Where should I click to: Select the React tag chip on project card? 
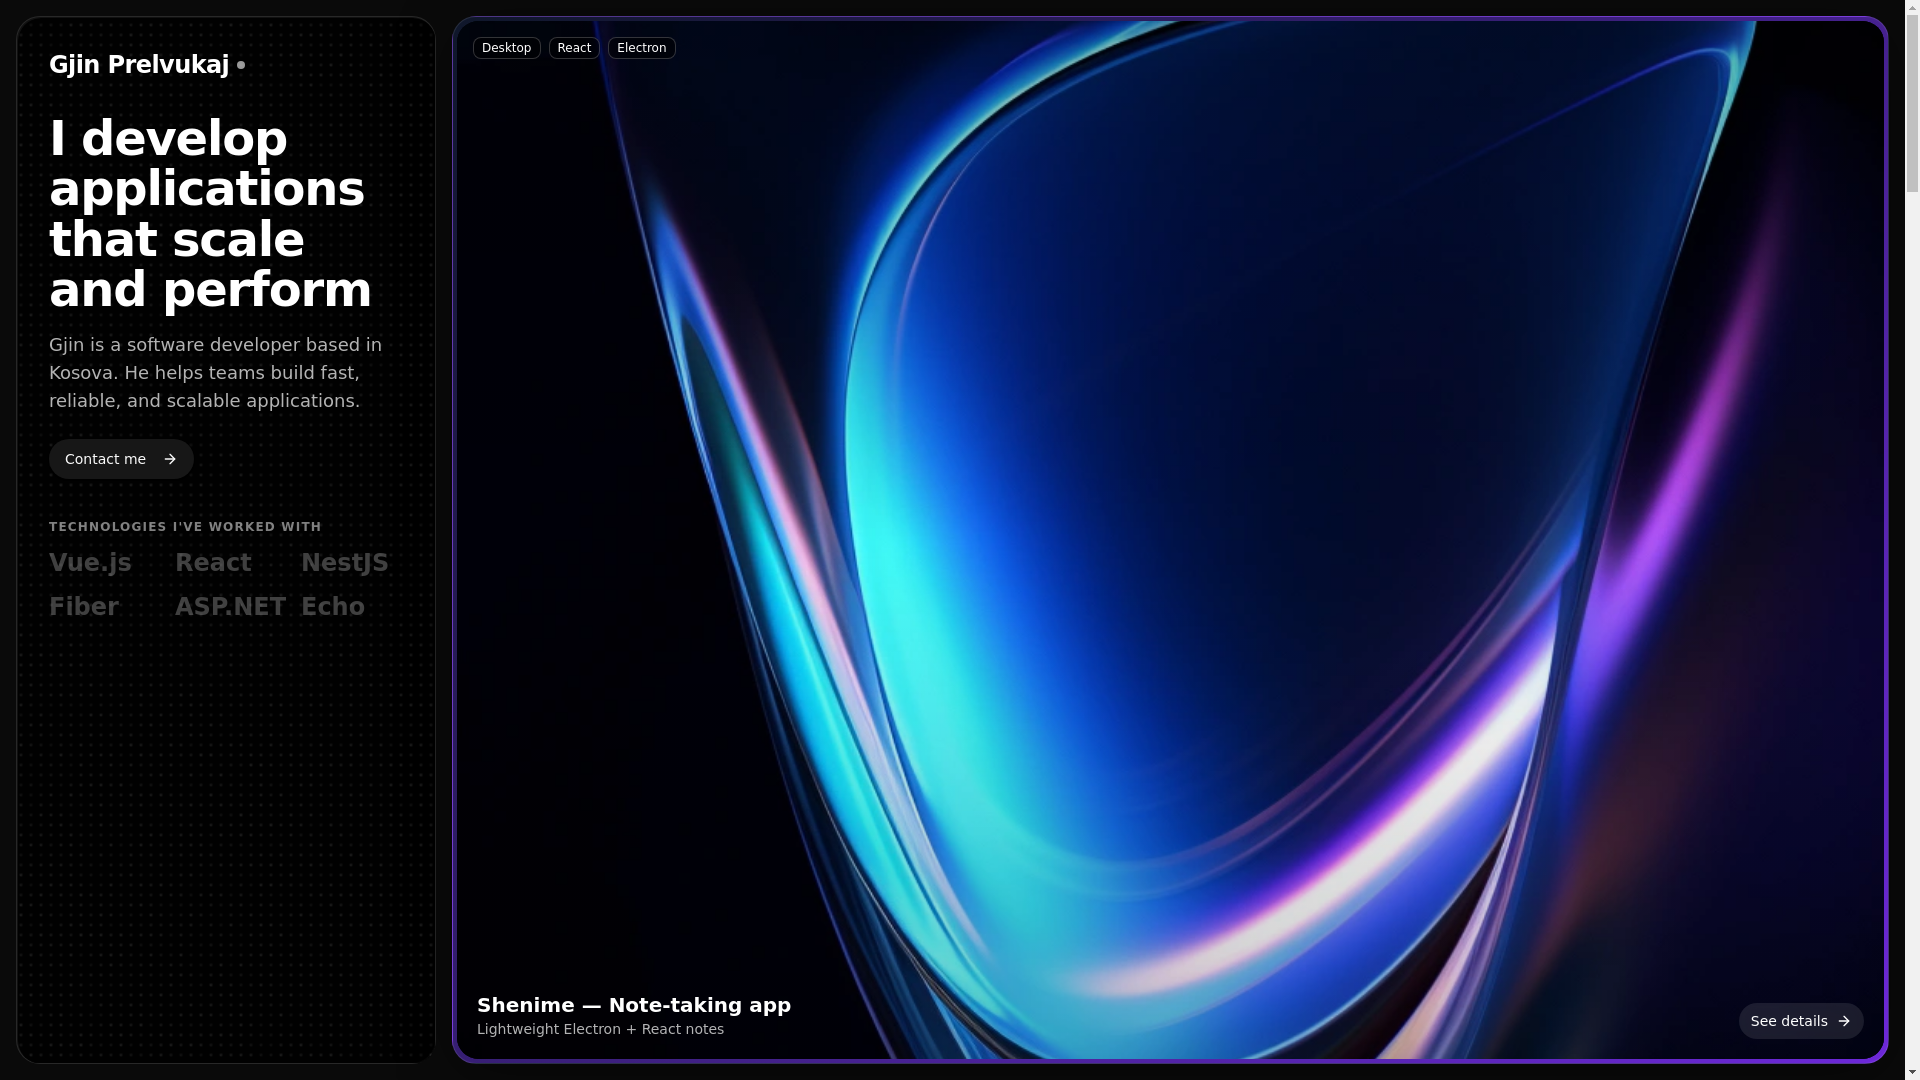[574, 48]
